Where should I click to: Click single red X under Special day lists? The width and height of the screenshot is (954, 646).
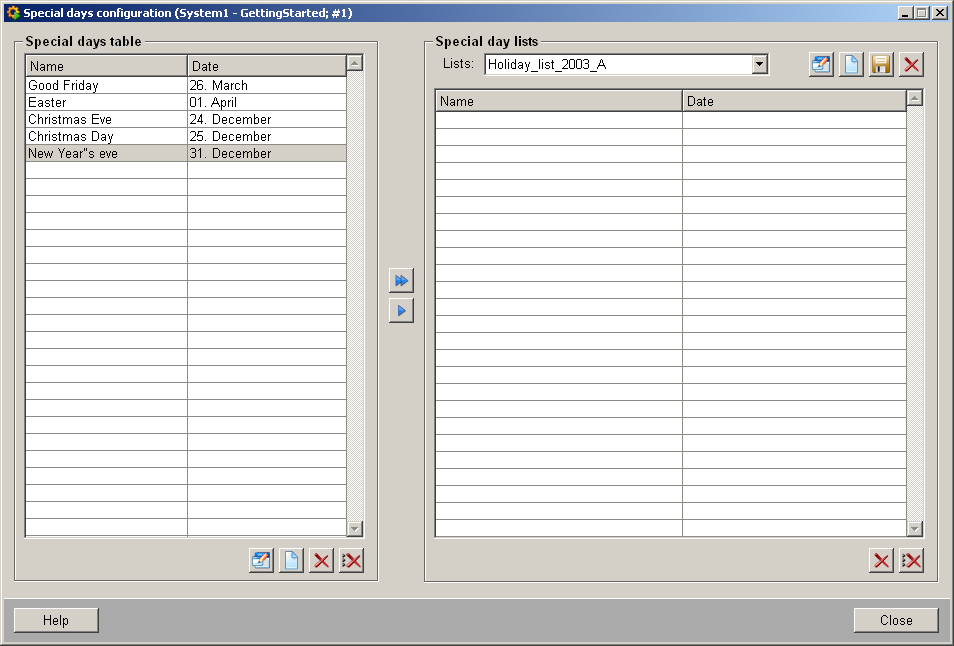point(881,561)
